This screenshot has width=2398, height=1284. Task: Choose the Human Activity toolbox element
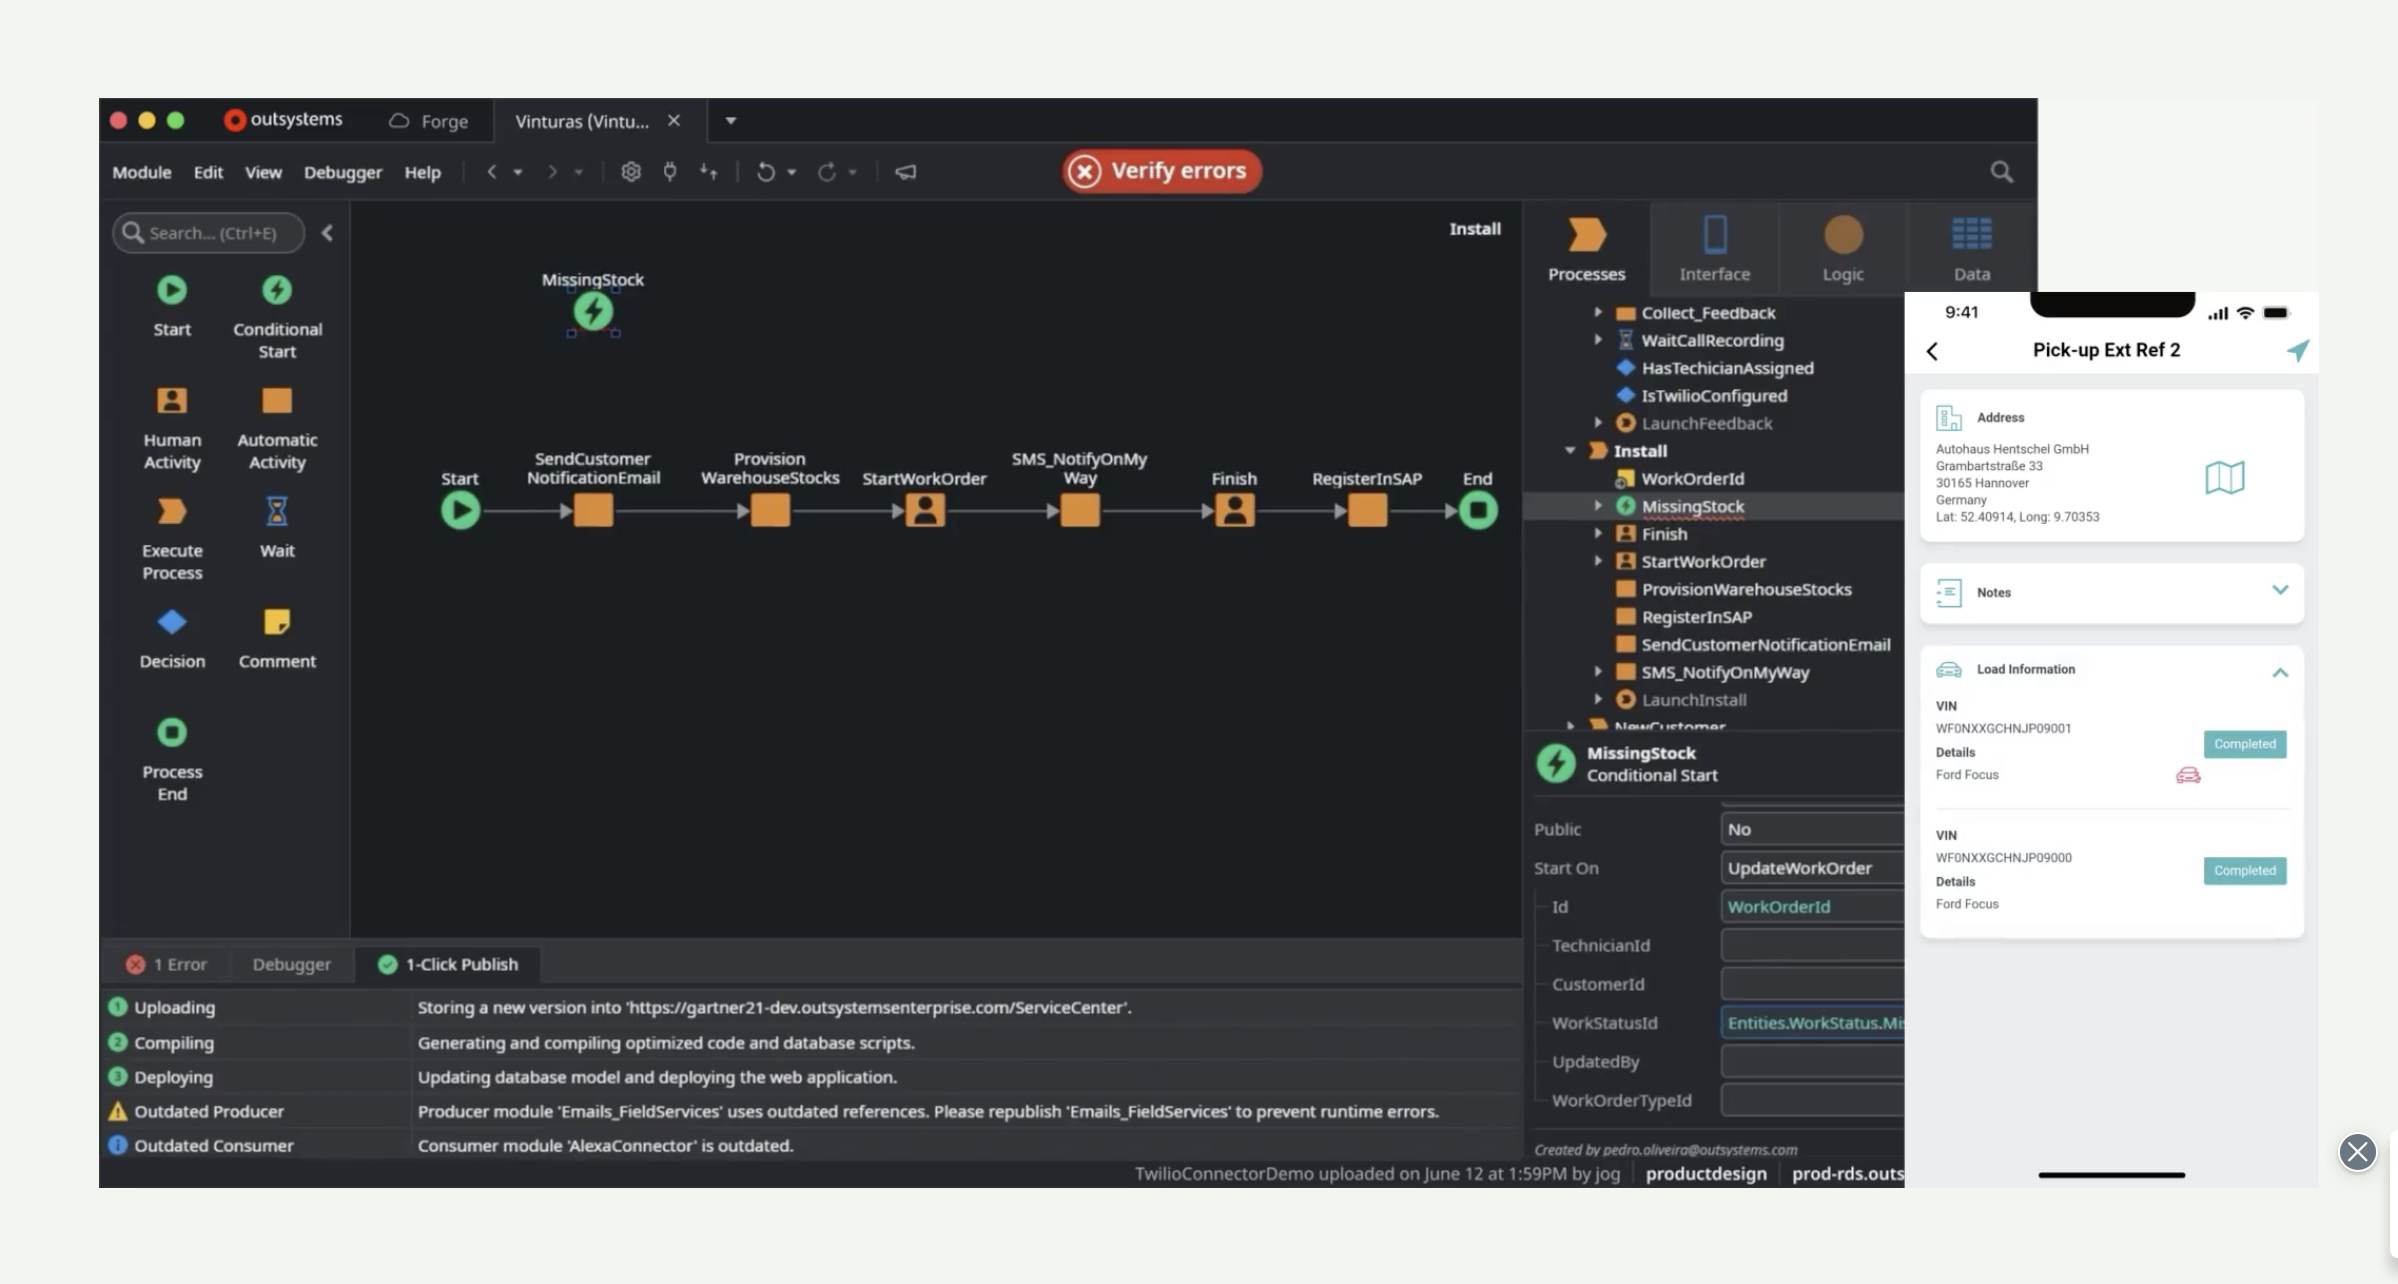click(x=172, y=428)
